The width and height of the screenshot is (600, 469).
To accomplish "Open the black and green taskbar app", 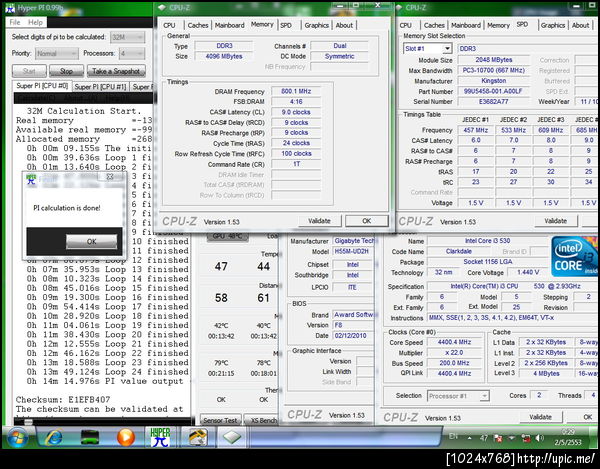I will (90, 437).
